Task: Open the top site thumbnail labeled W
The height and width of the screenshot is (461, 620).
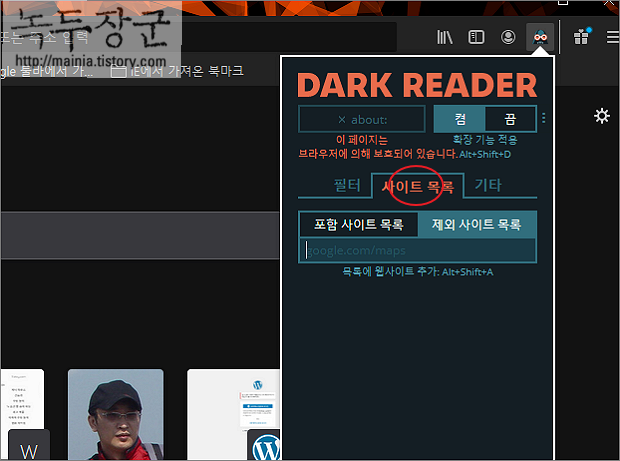Action: [x=23, y=414]
